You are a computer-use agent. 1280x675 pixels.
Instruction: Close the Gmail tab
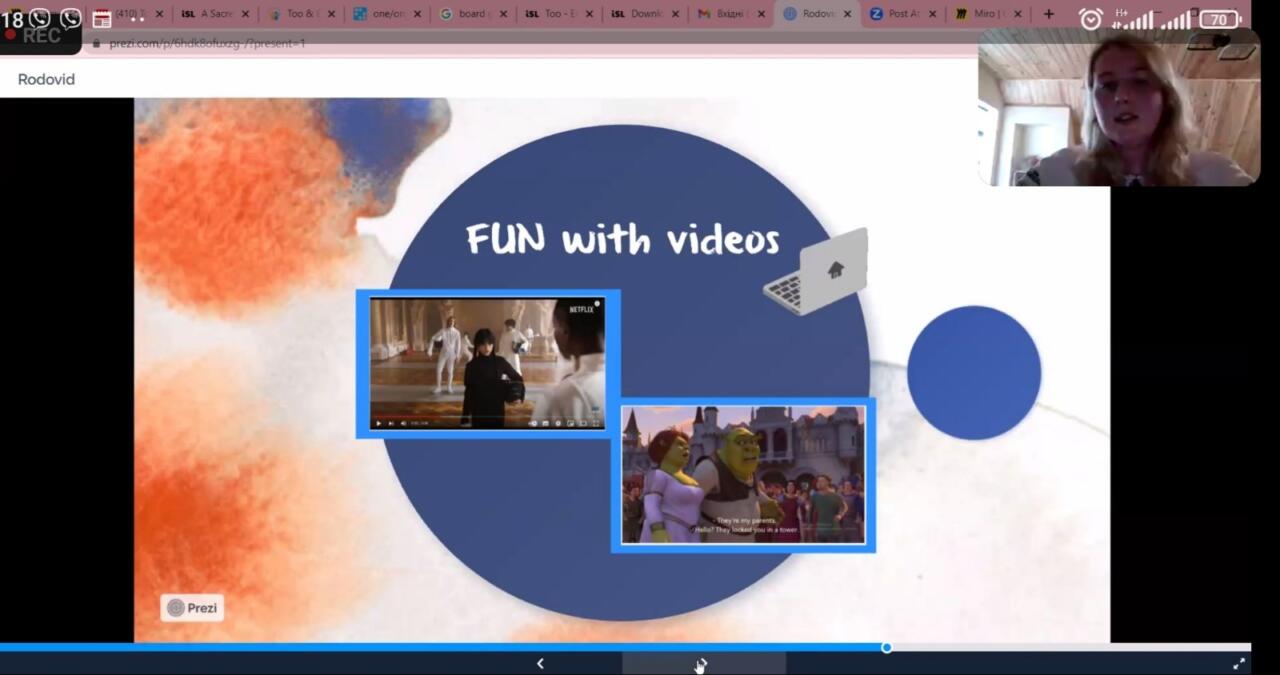[x=761, y=14]
